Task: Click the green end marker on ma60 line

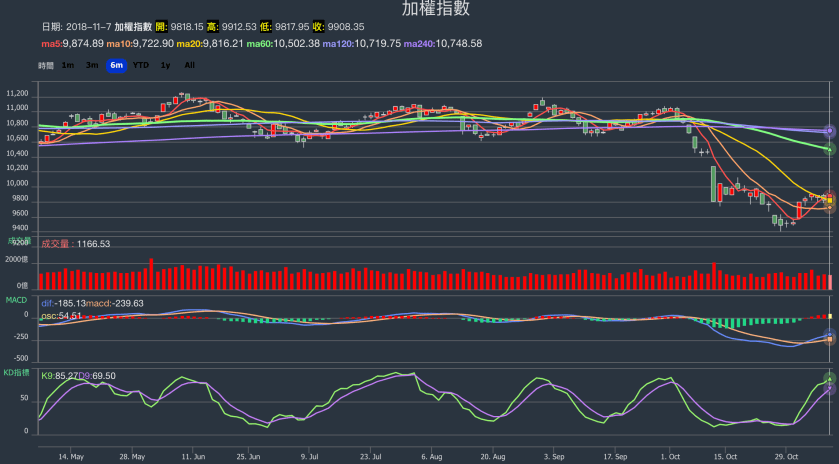Action: [829, 149]
